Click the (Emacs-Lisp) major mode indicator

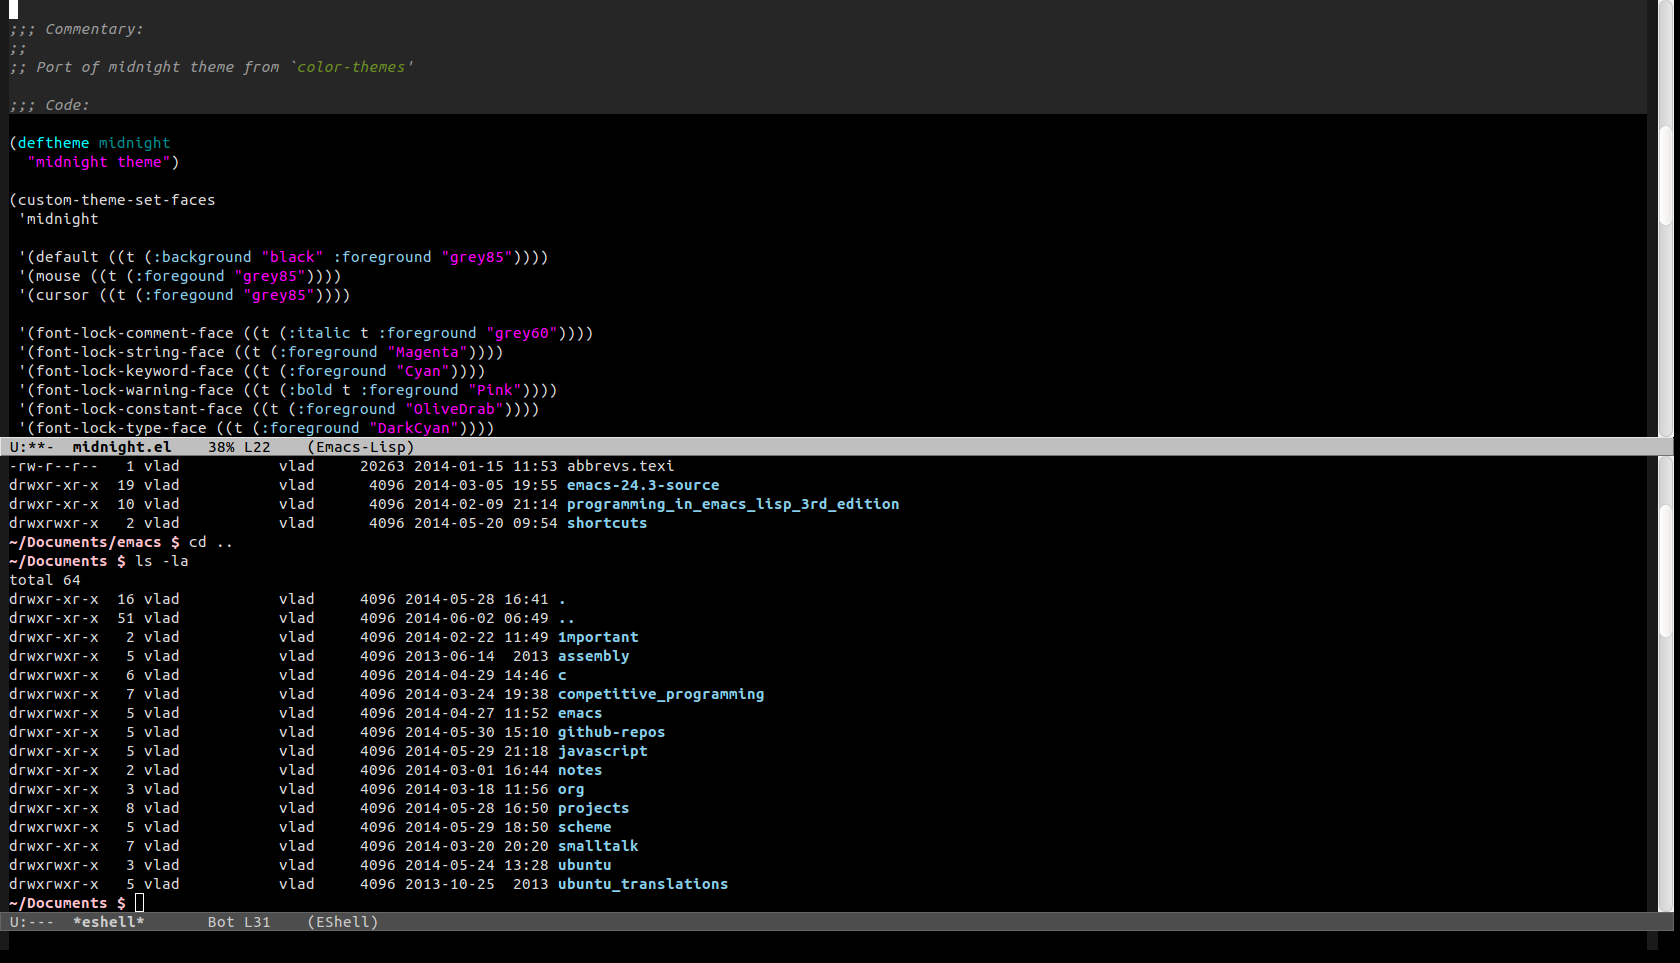tap(361, 447)
